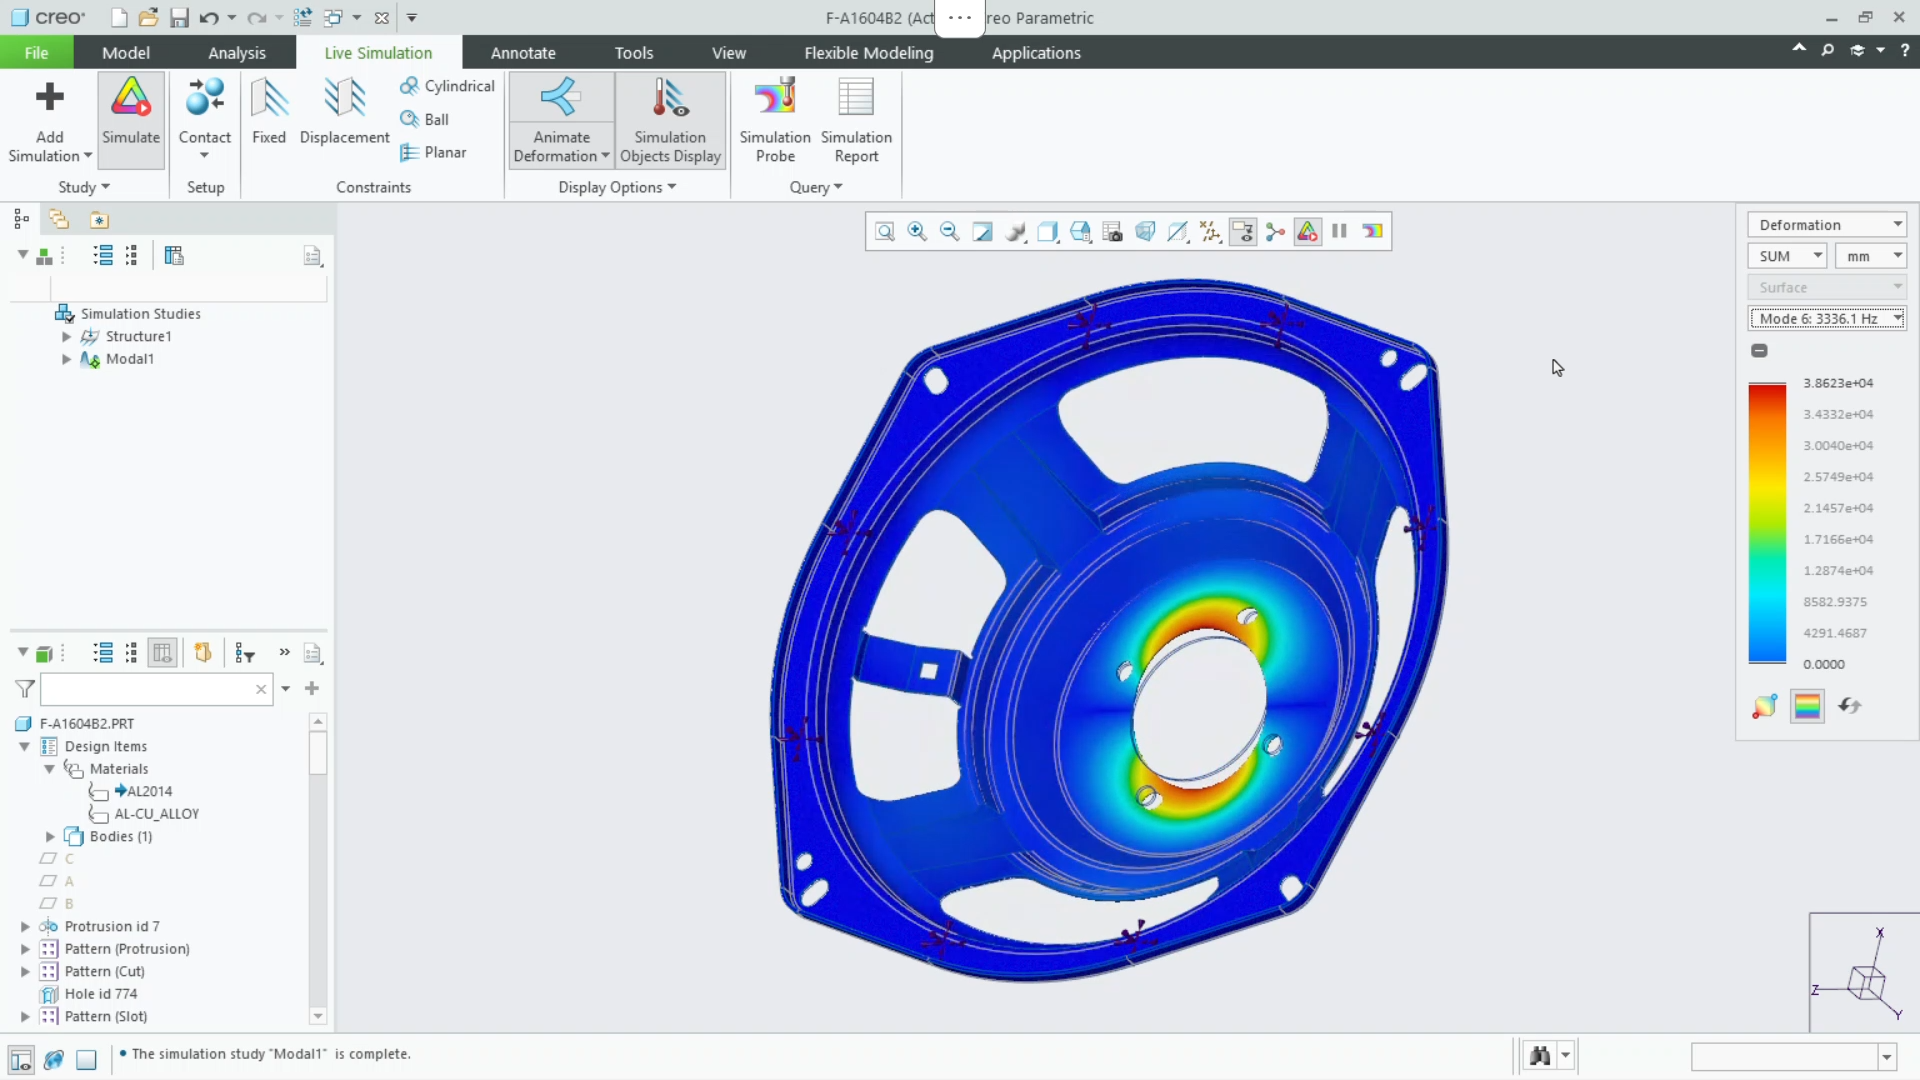The image size is (1920, 1080).
Task: Zoom out using graphics toolbar
Action: tap(950, 232)
